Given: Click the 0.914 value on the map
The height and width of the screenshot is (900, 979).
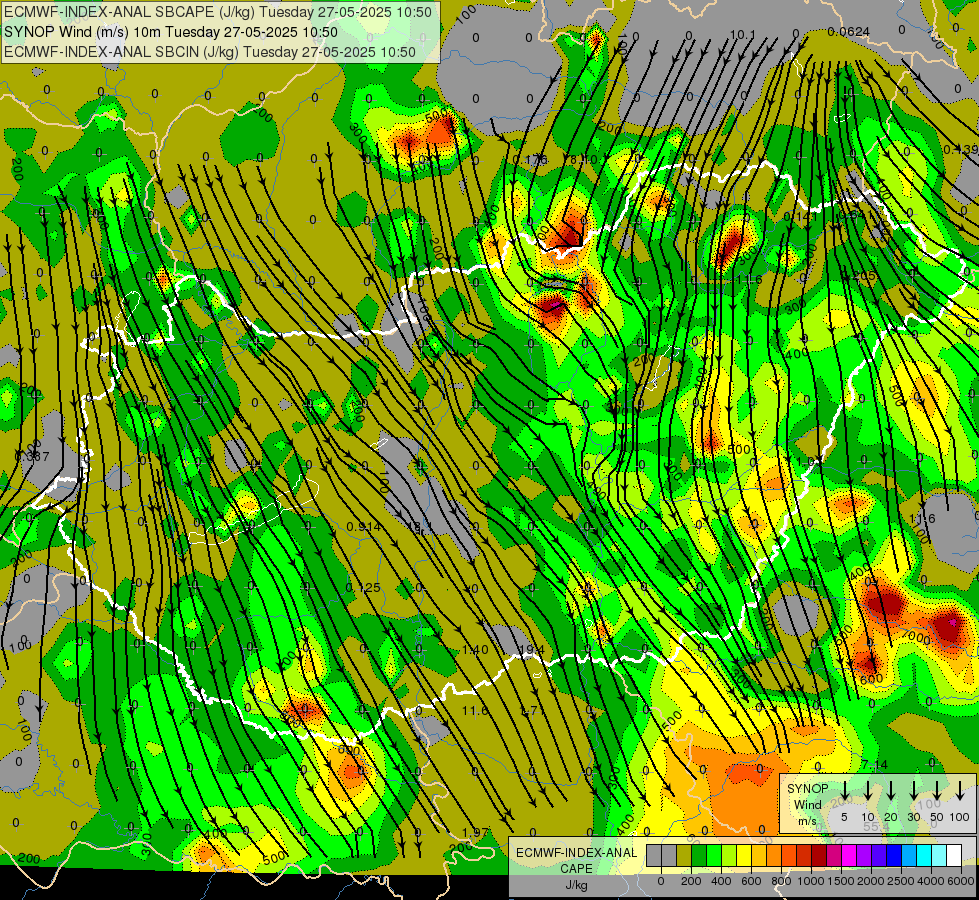Looking at the screenshot, I should pyautogui.click(x=363, y=527).
